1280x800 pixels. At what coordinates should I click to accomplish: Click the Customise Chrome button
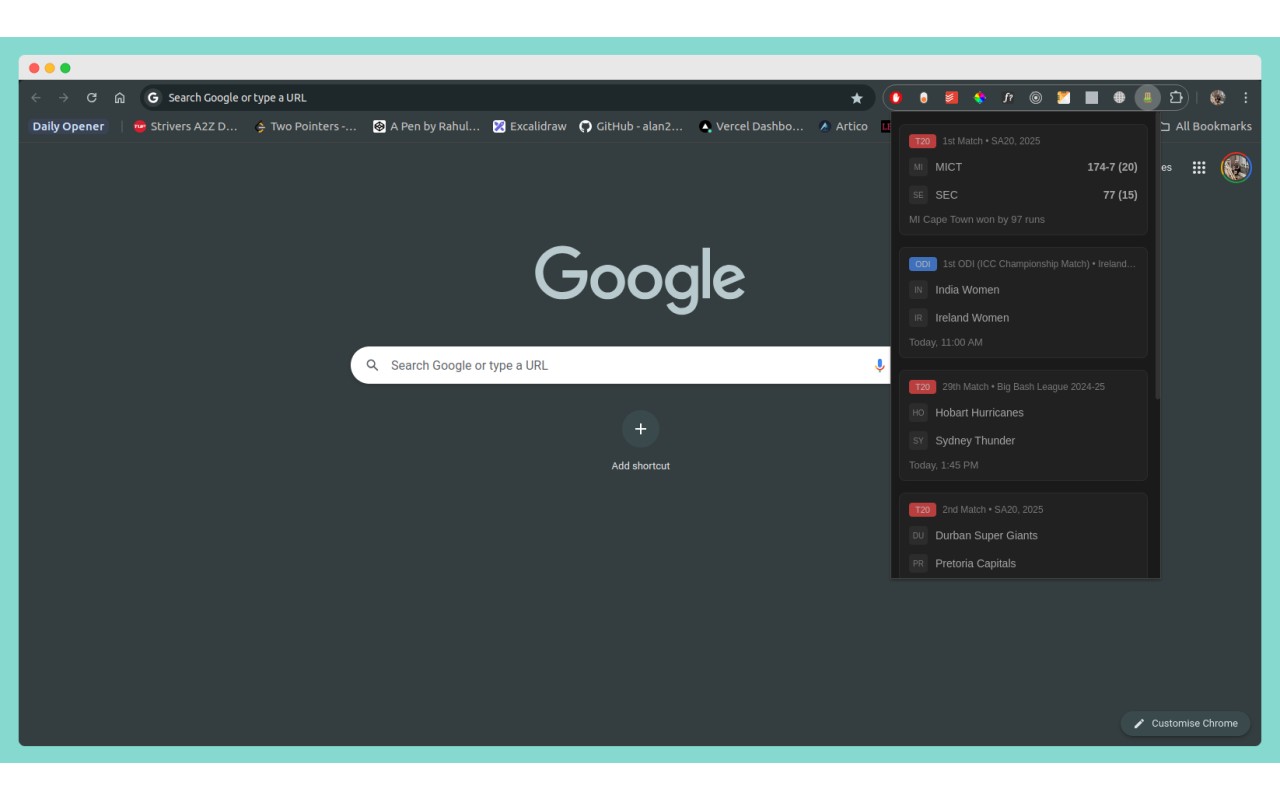point(1185,723)
